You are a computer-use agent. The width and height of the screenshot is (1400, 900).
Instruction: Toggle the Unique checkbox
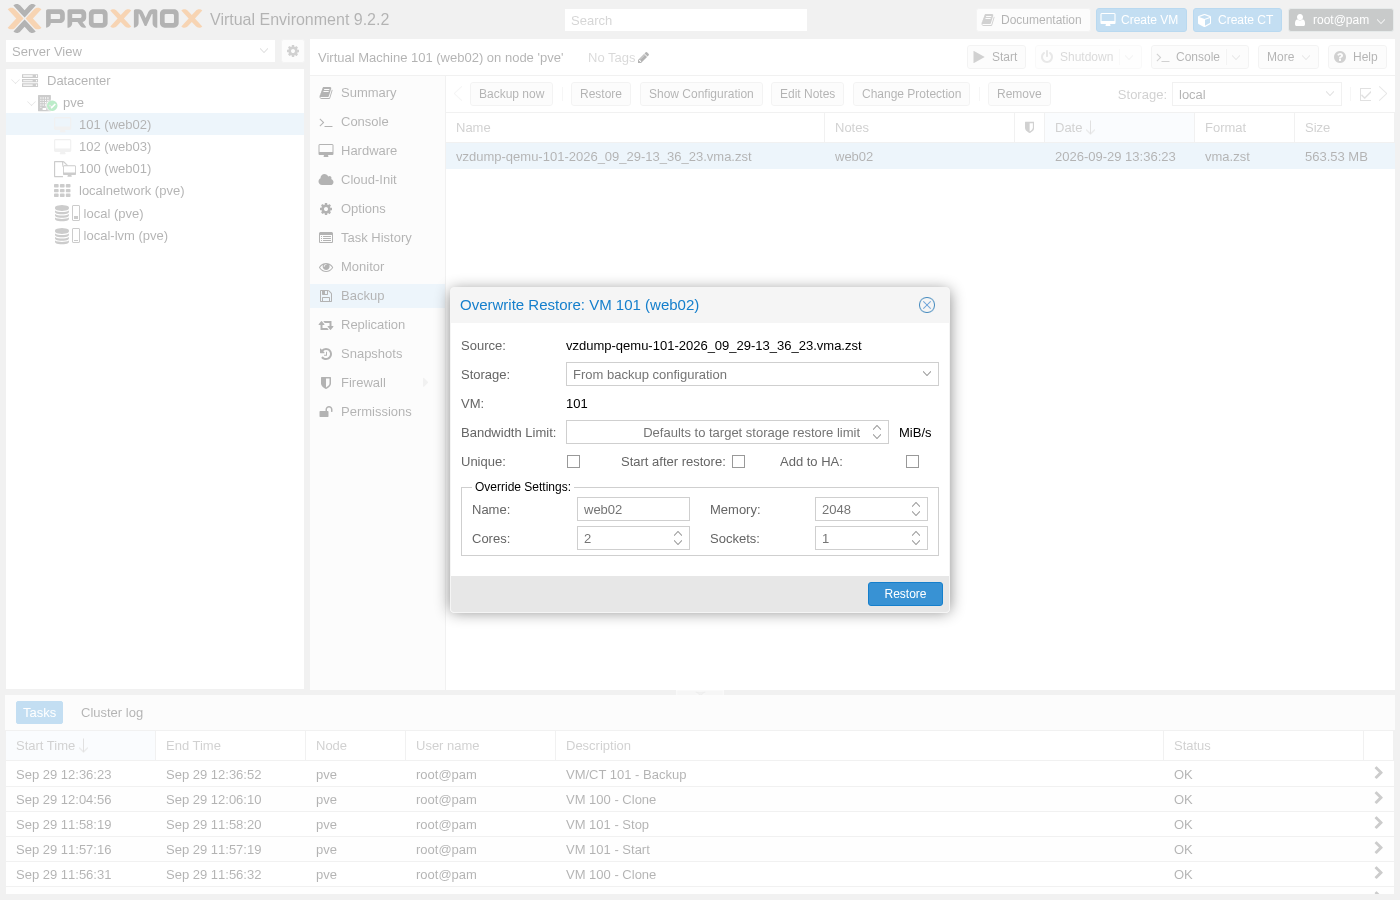(x=573, y=462)
